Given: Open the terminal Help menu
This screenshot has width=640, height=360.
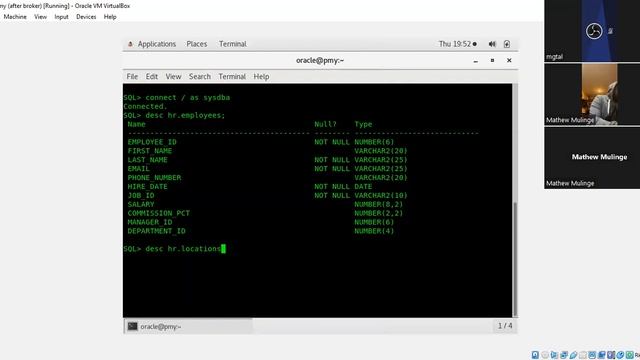Looking at the screenshot, I should 261,76.
